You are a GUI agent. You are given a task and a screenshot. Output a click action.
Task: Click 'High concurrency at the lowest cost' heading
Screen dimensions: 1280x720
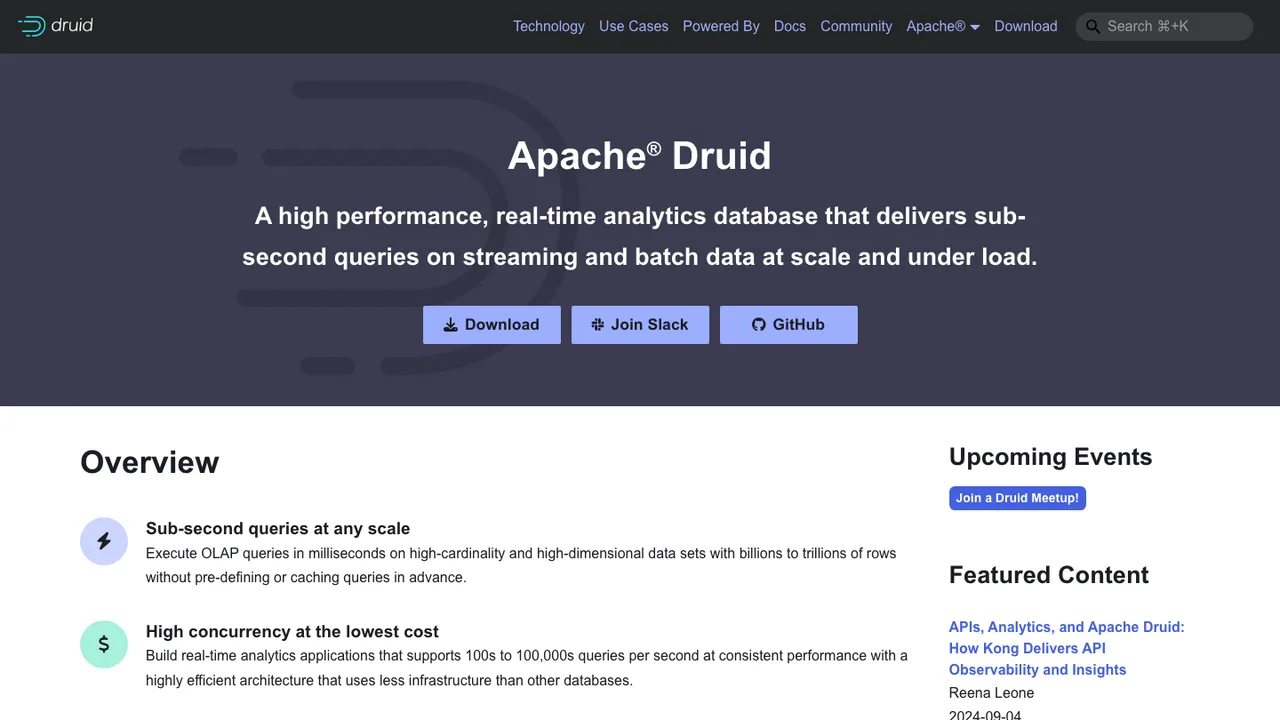point(292,631)
